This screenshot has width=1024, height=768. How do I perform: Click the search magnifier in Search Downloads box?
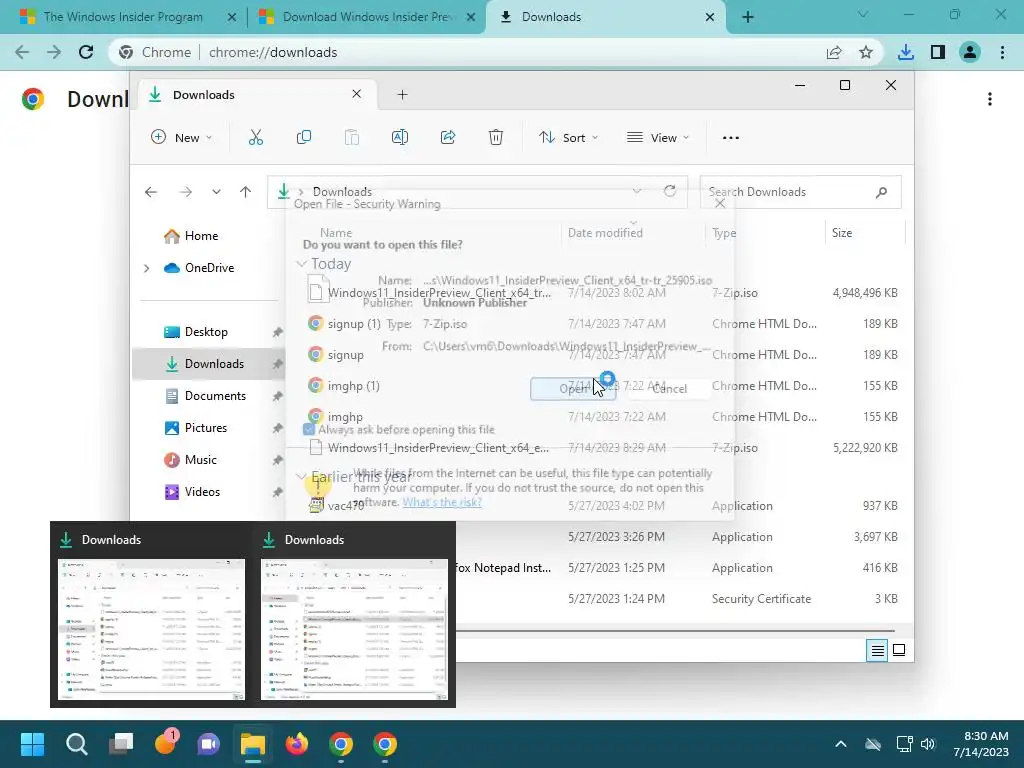tap(881, 192)
